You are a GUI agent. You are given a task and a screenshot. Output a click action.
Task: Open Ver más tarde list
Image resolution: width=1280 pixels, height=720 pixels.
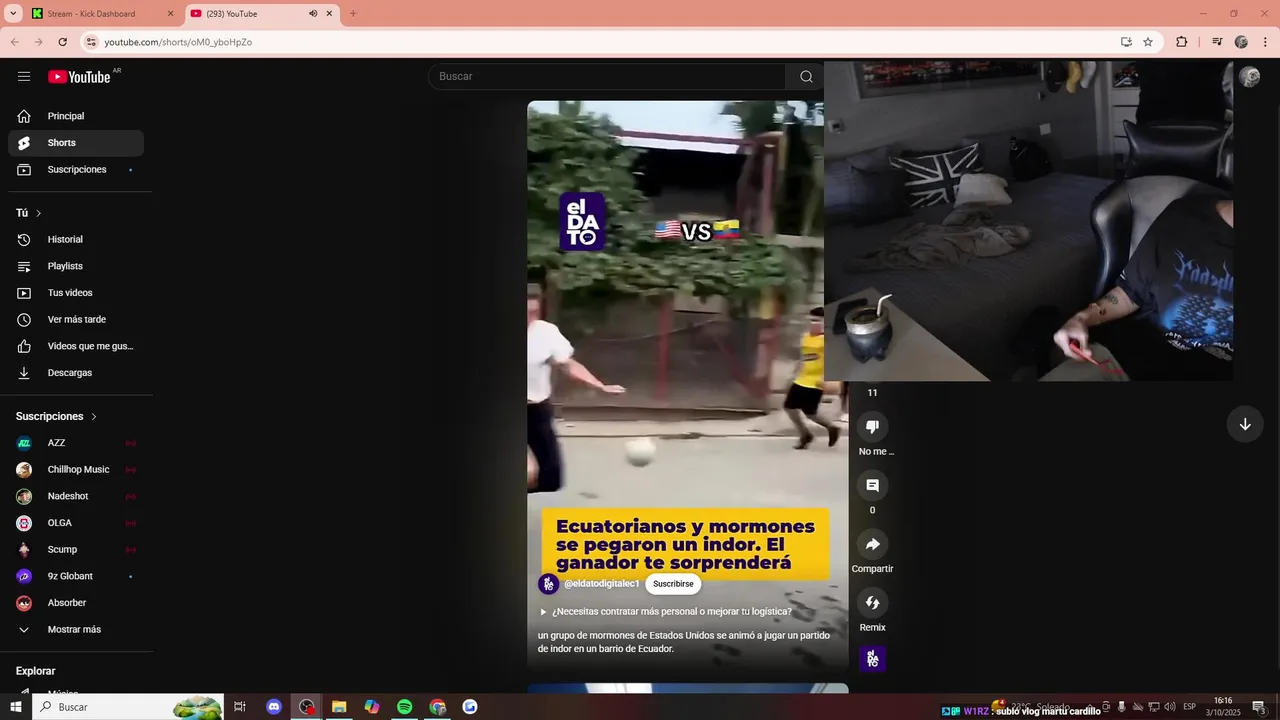(x=76, y=320)
